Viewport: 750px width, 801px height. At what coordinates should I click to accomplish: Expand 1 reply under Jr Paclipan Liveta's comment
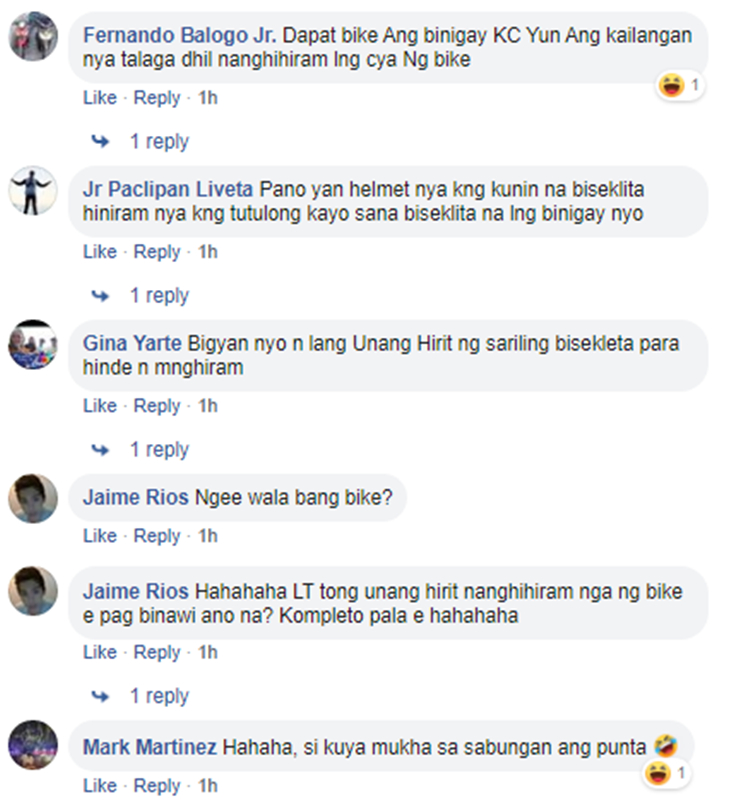point(159,295)
